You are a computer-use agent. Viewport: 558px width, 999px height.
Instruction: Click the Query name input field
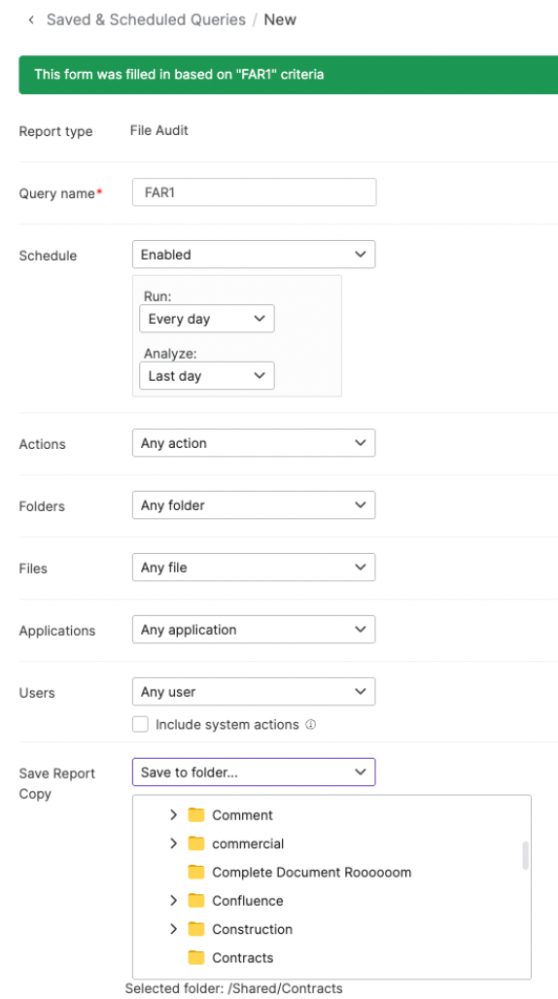click(254, 192)
